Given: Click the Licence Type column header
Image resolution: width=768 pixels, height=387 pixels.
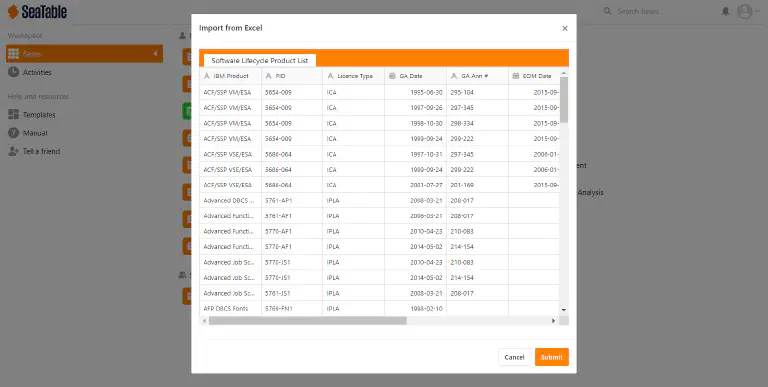Looking at the screenshot, I should pyautogui.click(x=354, y=76).
